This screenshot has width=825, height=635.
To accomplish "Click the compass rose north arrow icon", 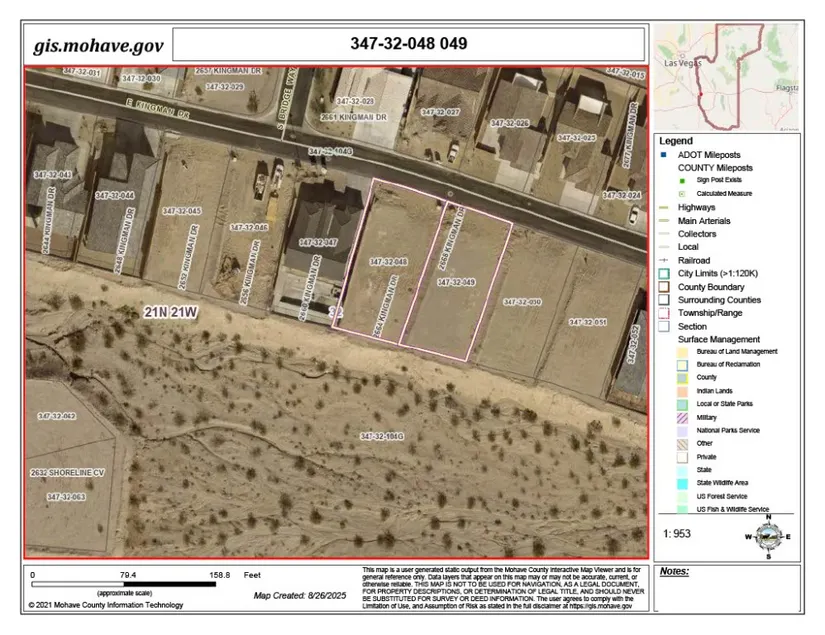I will click(x=765, y=537).
